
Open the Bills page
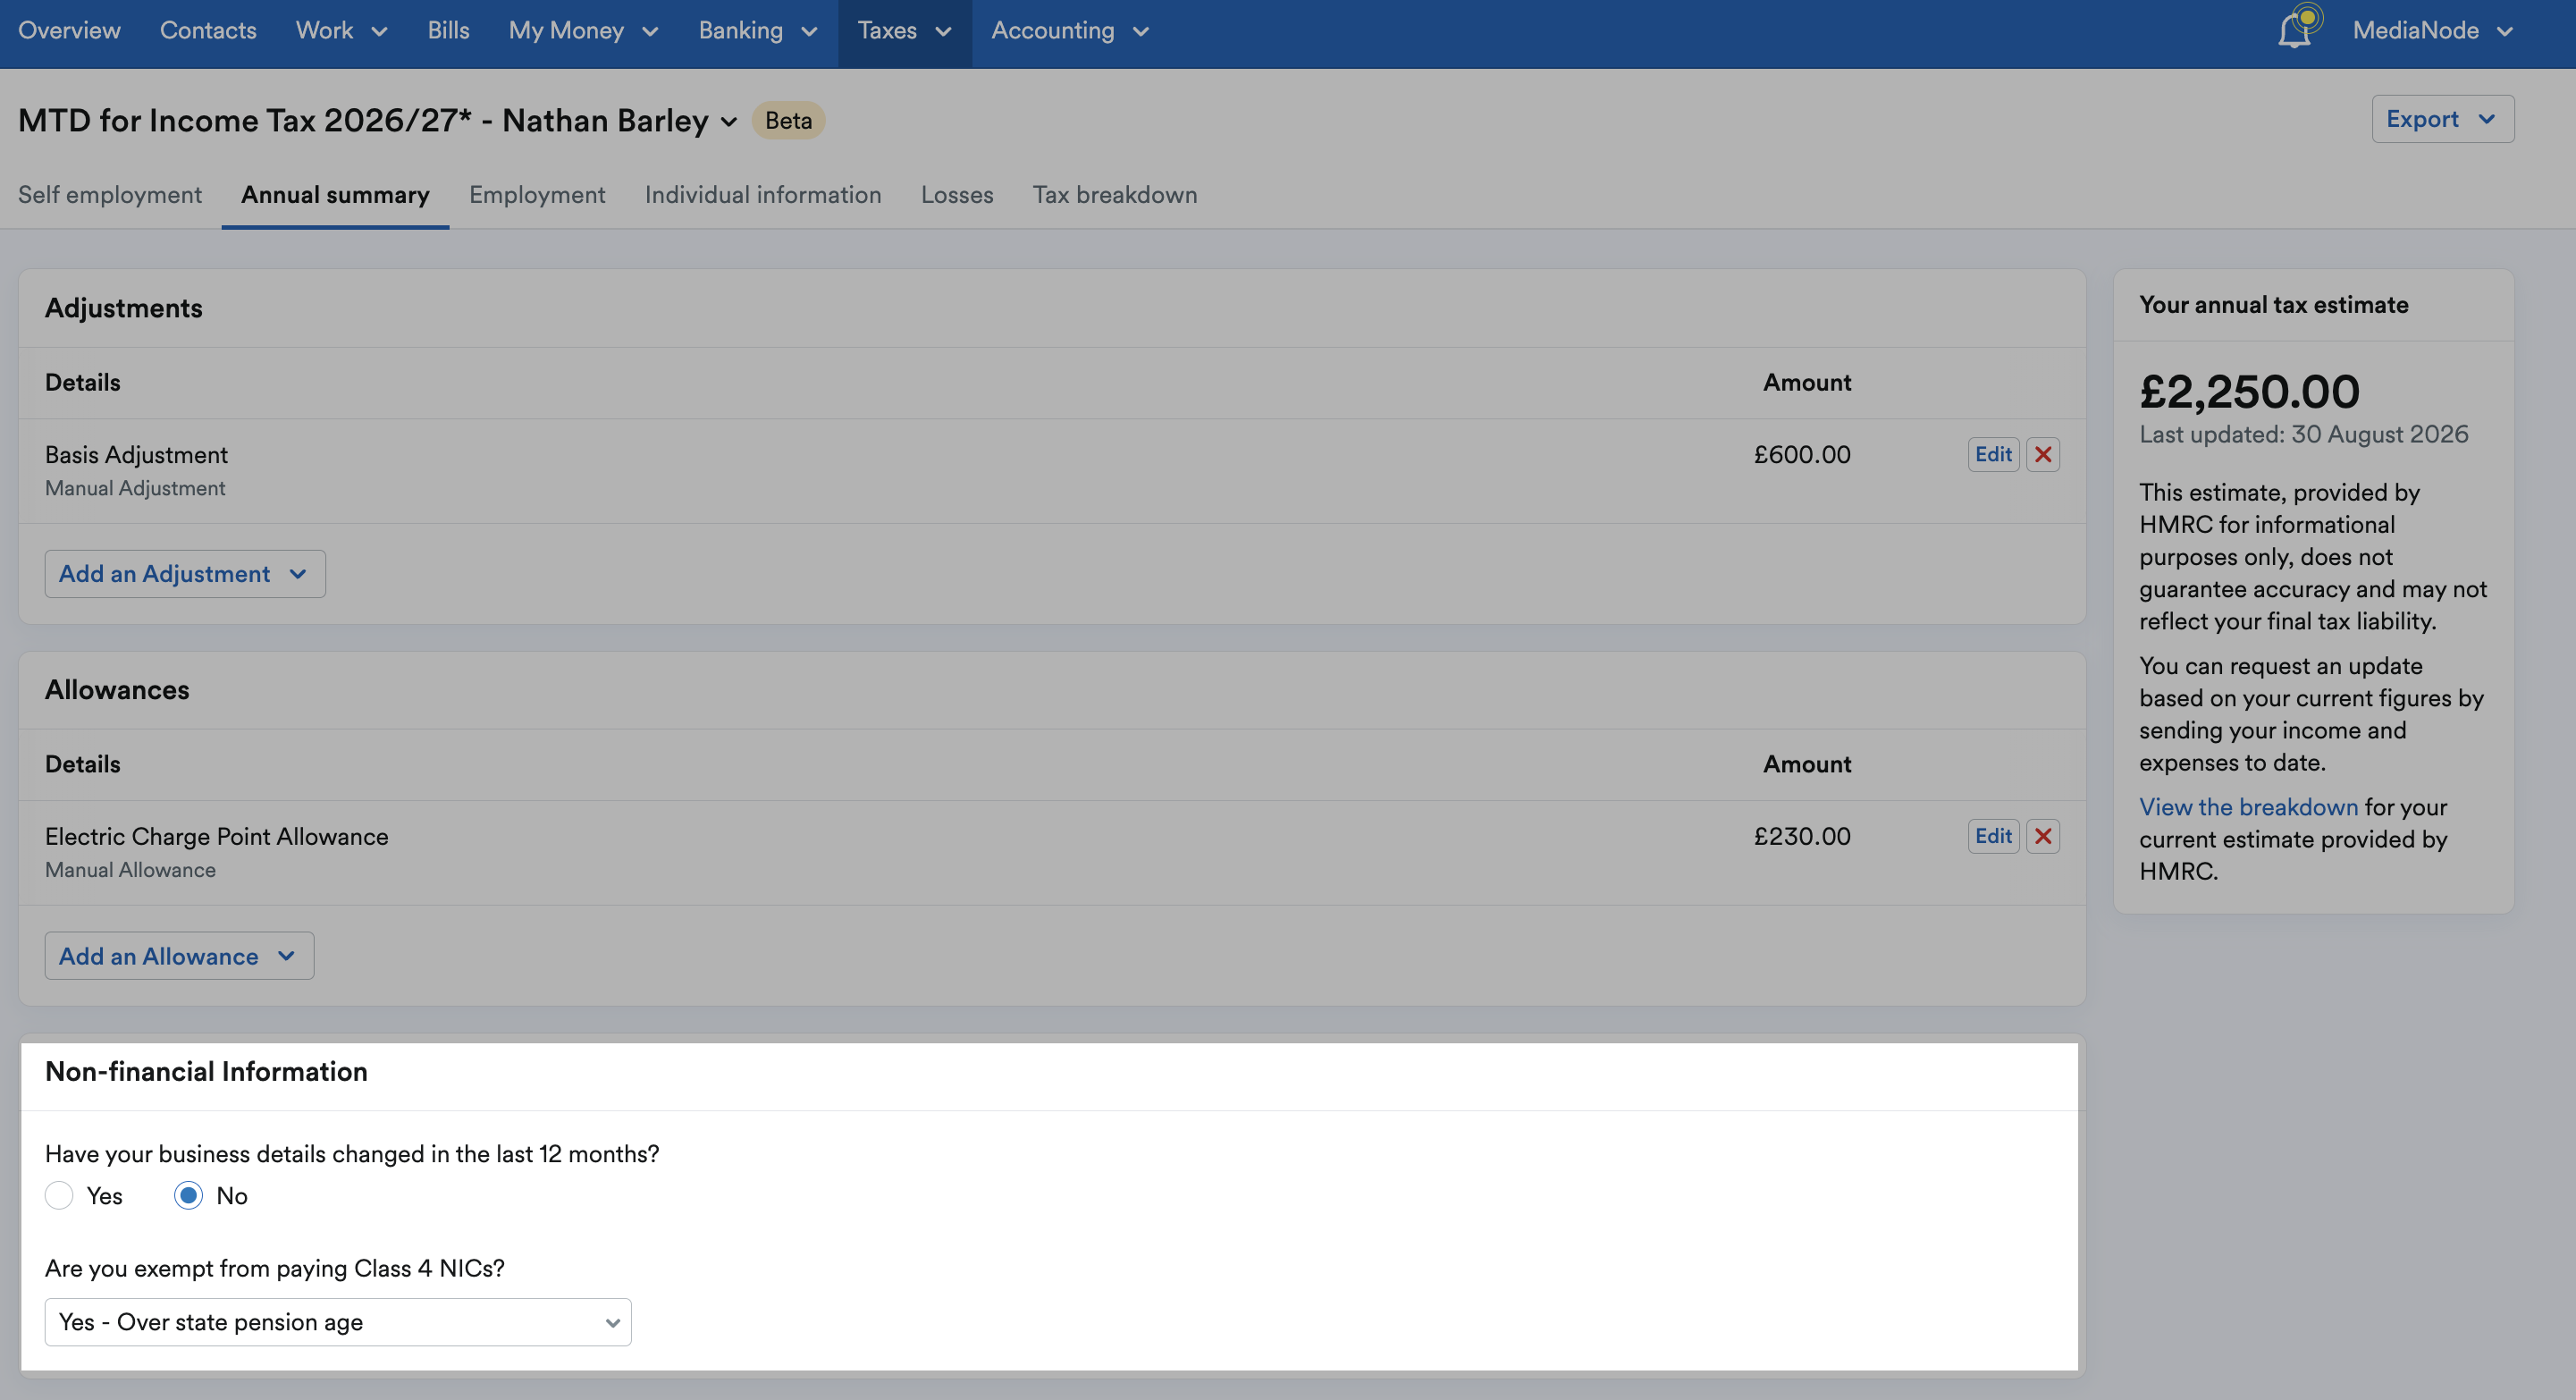[x=448, y=31]
